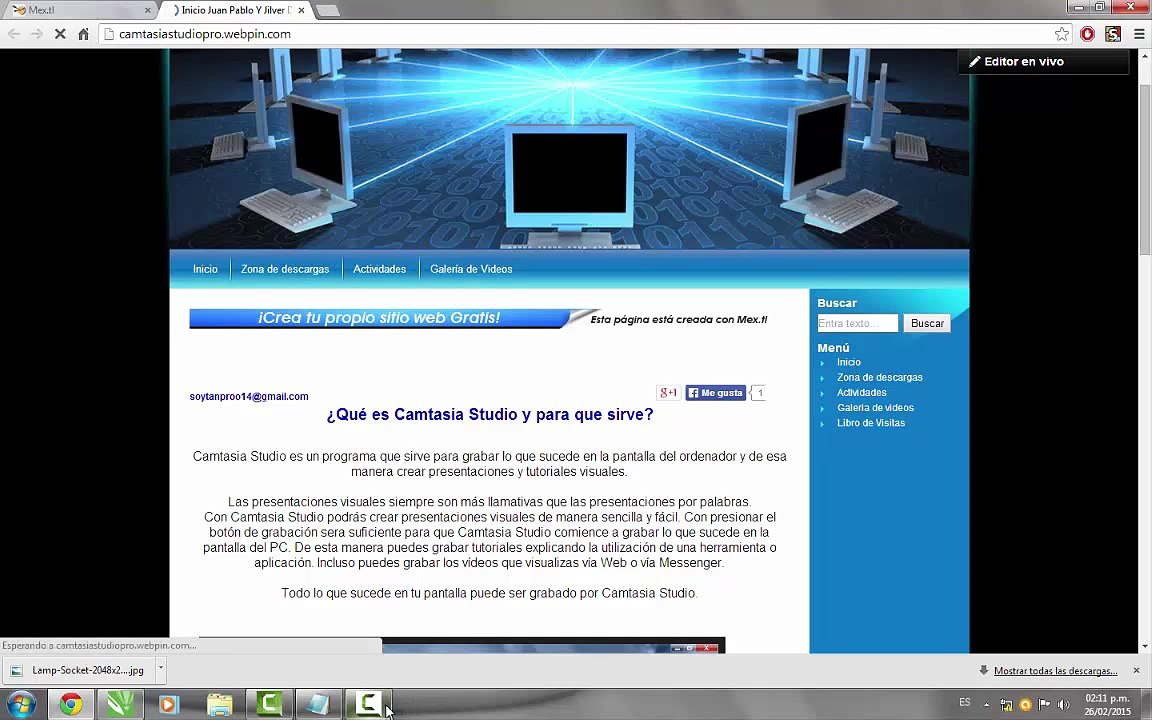The width and height of the screenshot is (1152, 720).
Task: Show hidden system tray icons
Action: (x=987, y=705)
